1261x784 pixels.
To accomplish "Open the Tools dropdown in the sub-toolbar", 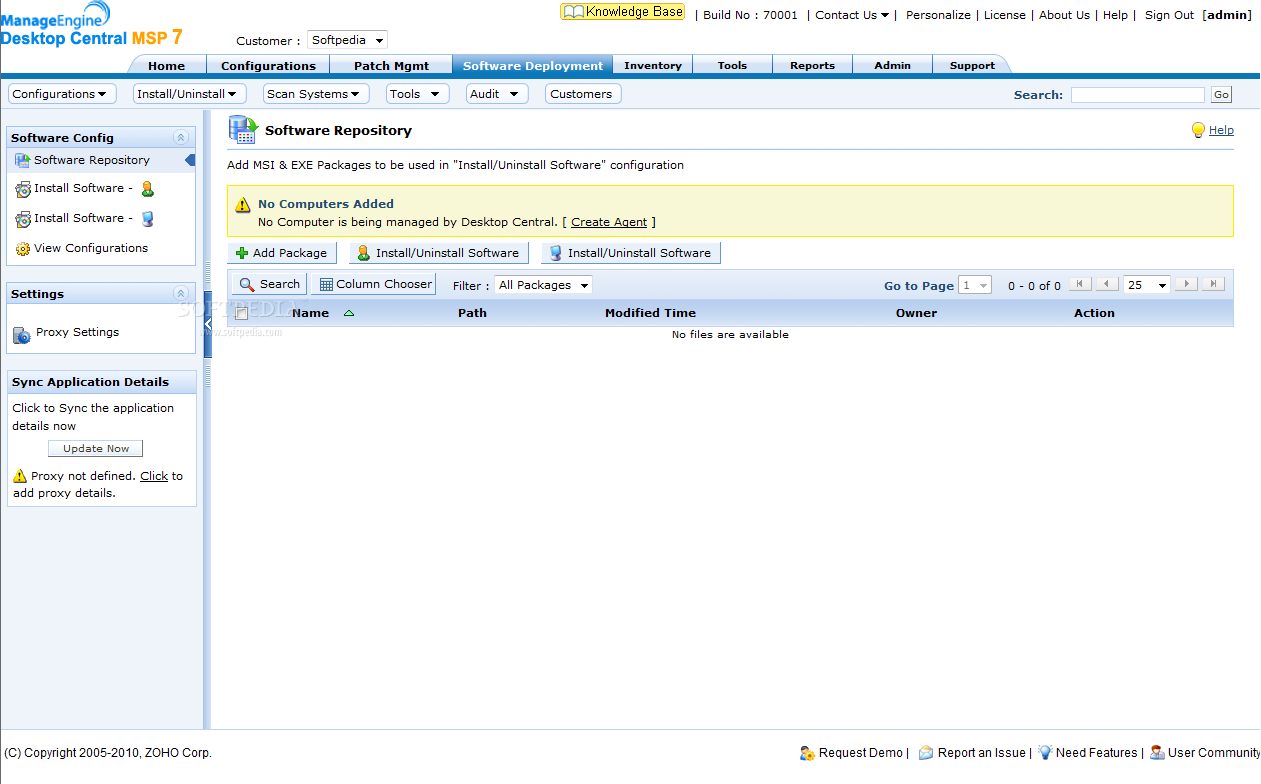I will 418,94.
